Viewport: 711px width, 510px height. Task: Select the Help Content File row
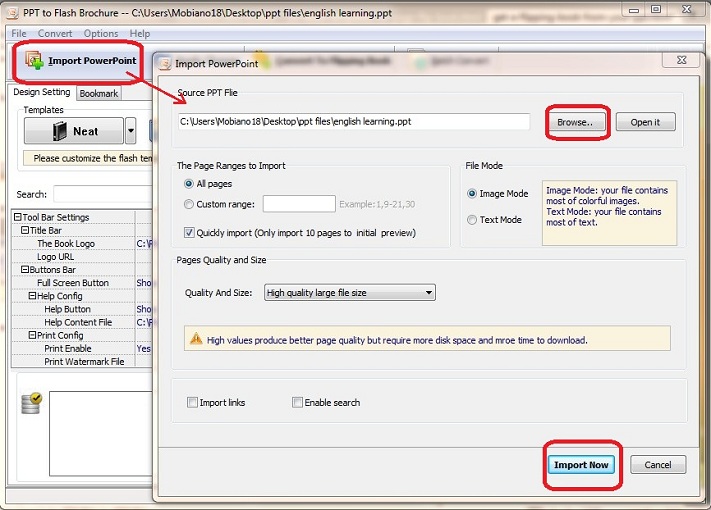coord(82,322)
